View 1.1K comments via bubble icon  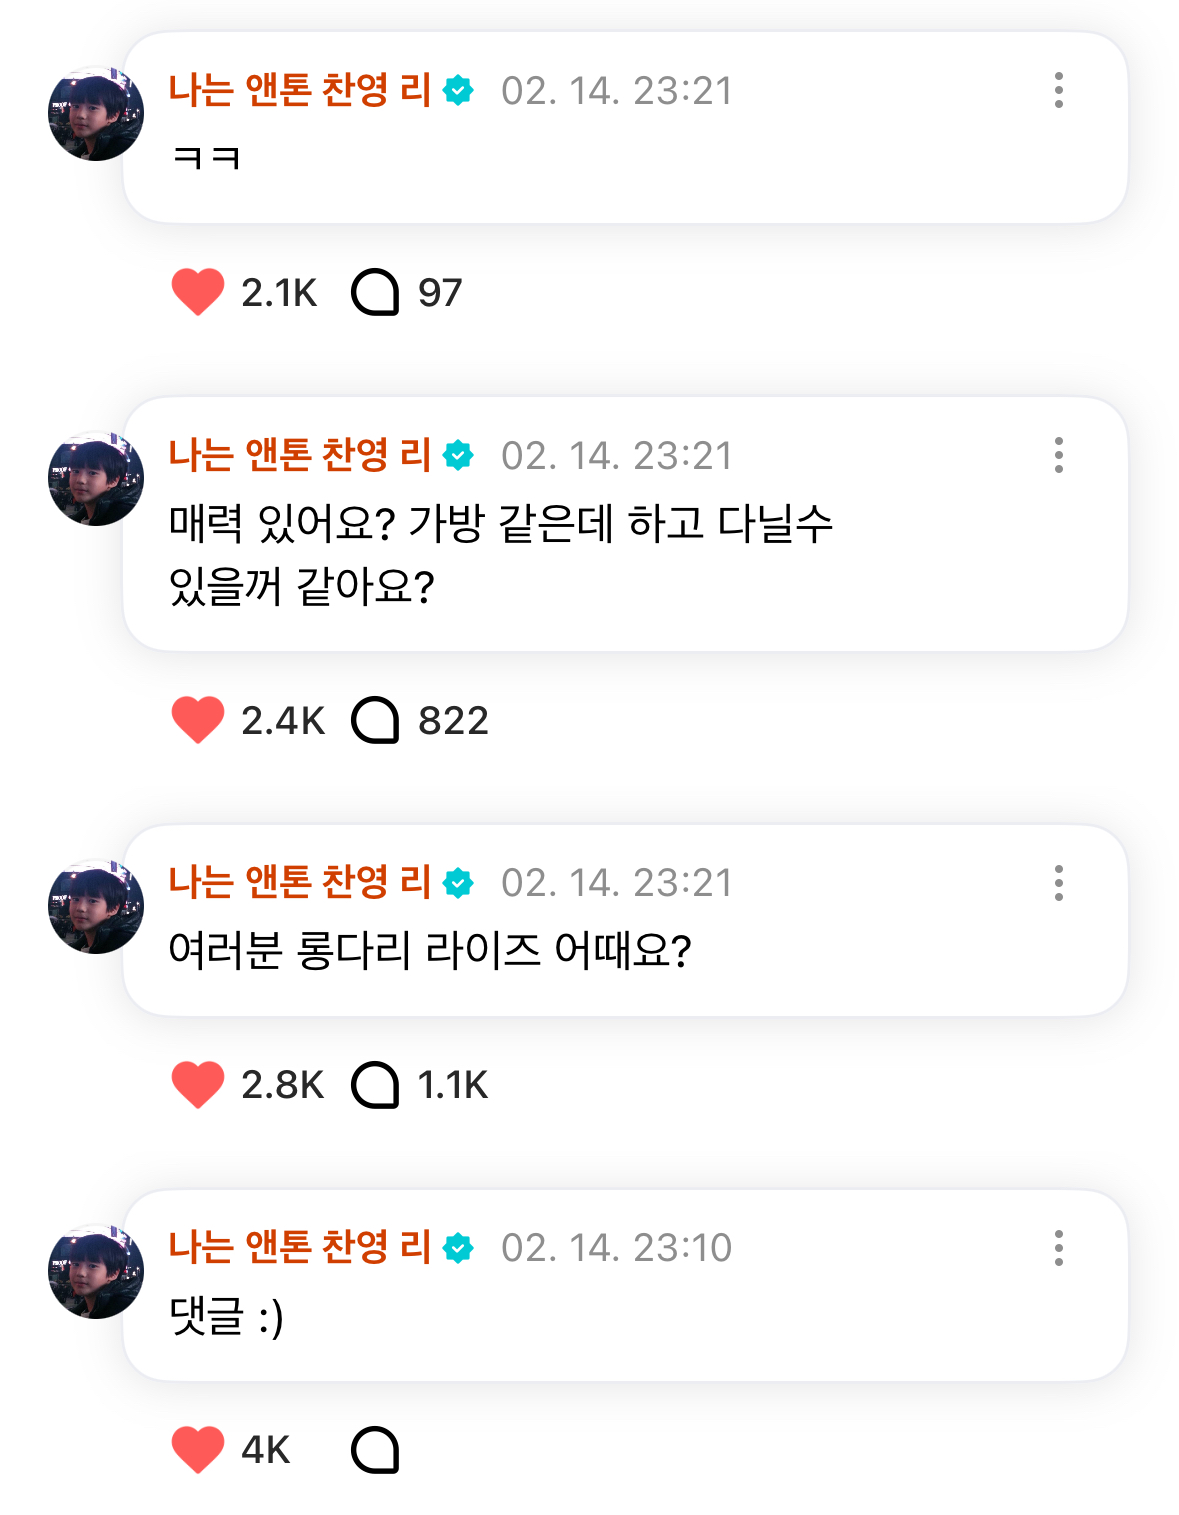point(375,1085)
